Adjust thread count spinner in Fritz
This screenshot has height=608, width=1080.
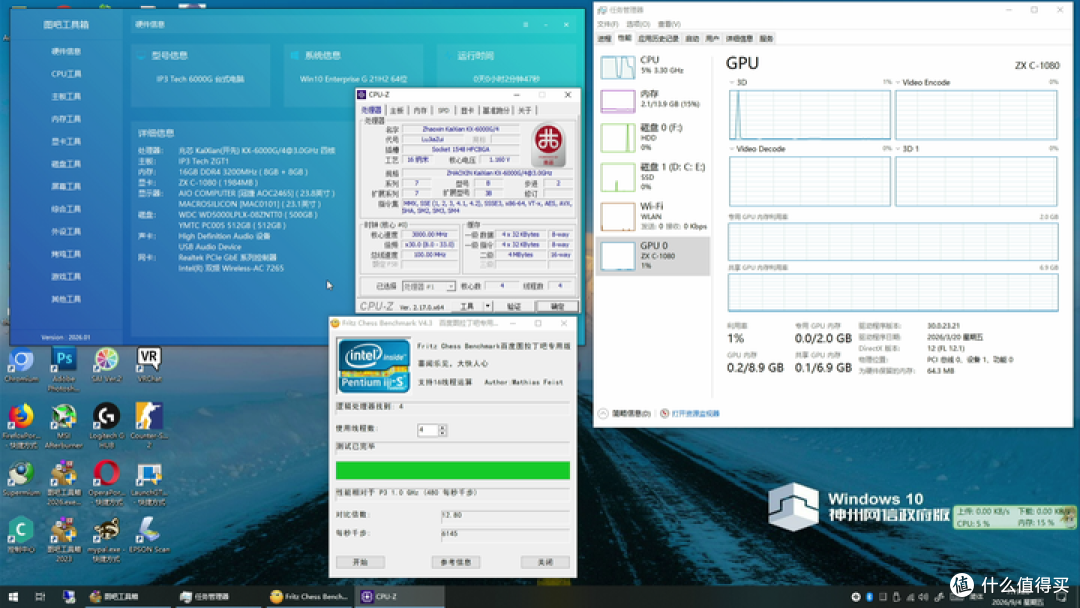coord(442,430)
